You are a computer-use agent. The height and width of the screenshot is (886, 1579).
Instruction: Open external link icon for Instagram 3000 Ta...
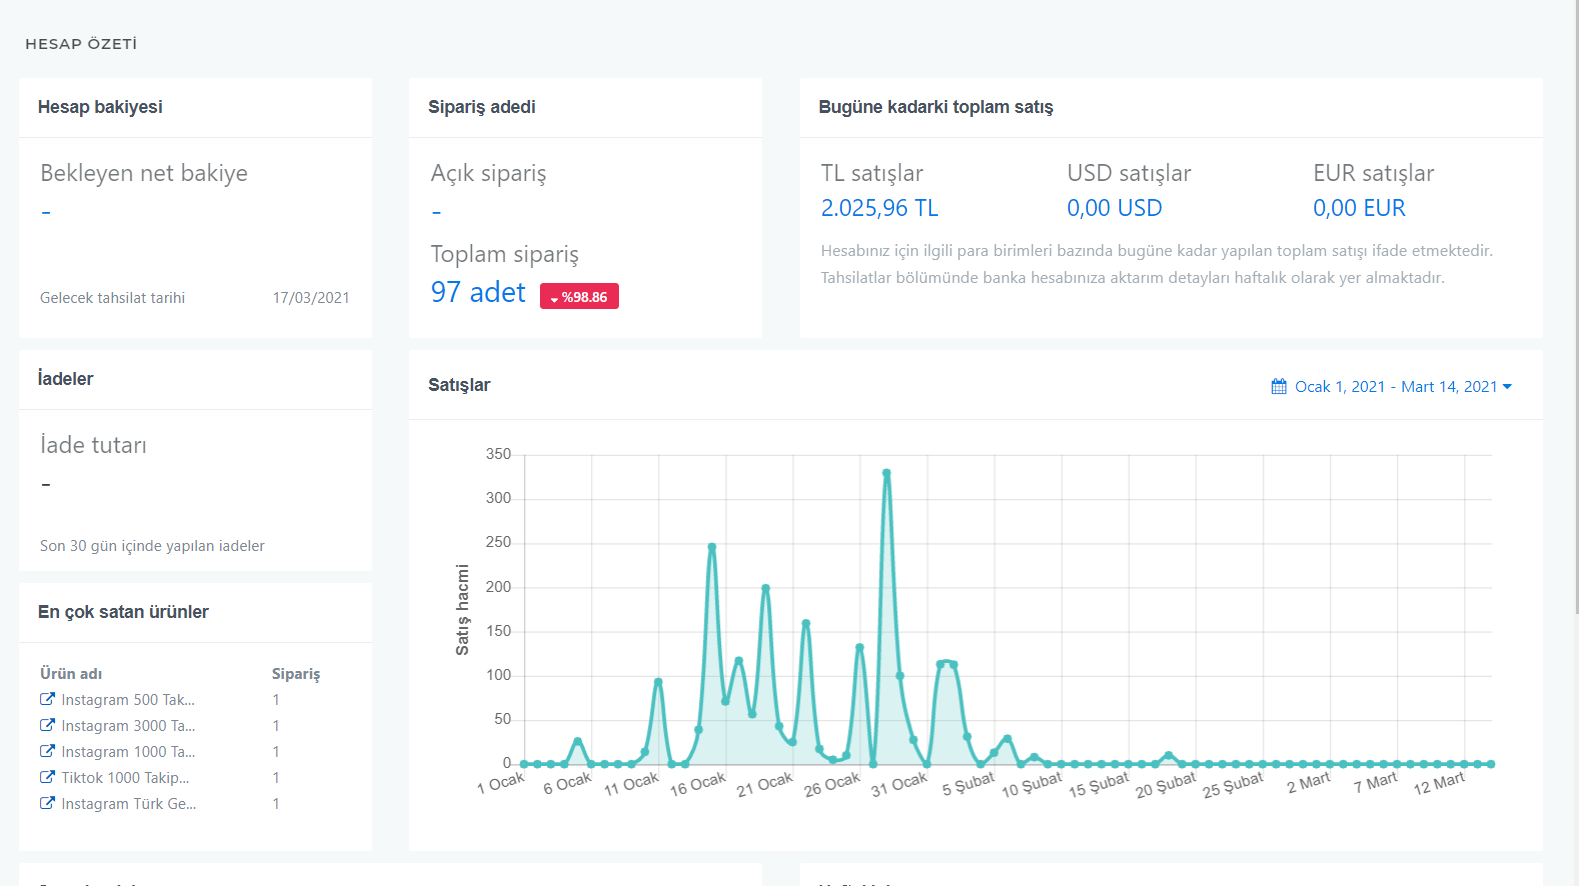(x=47, y=725)
